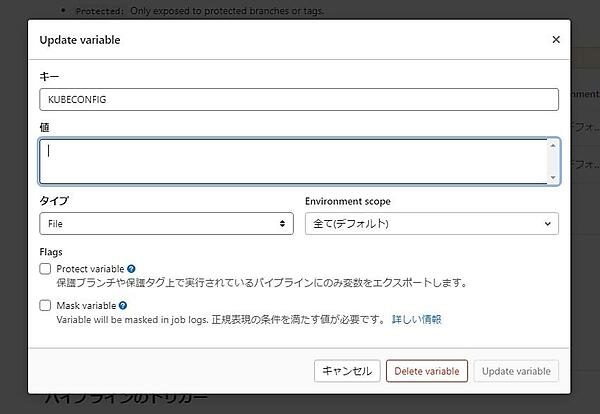The image size is (600, 414).
Task: Open the 詳しい情報 link
Action: 416,320
